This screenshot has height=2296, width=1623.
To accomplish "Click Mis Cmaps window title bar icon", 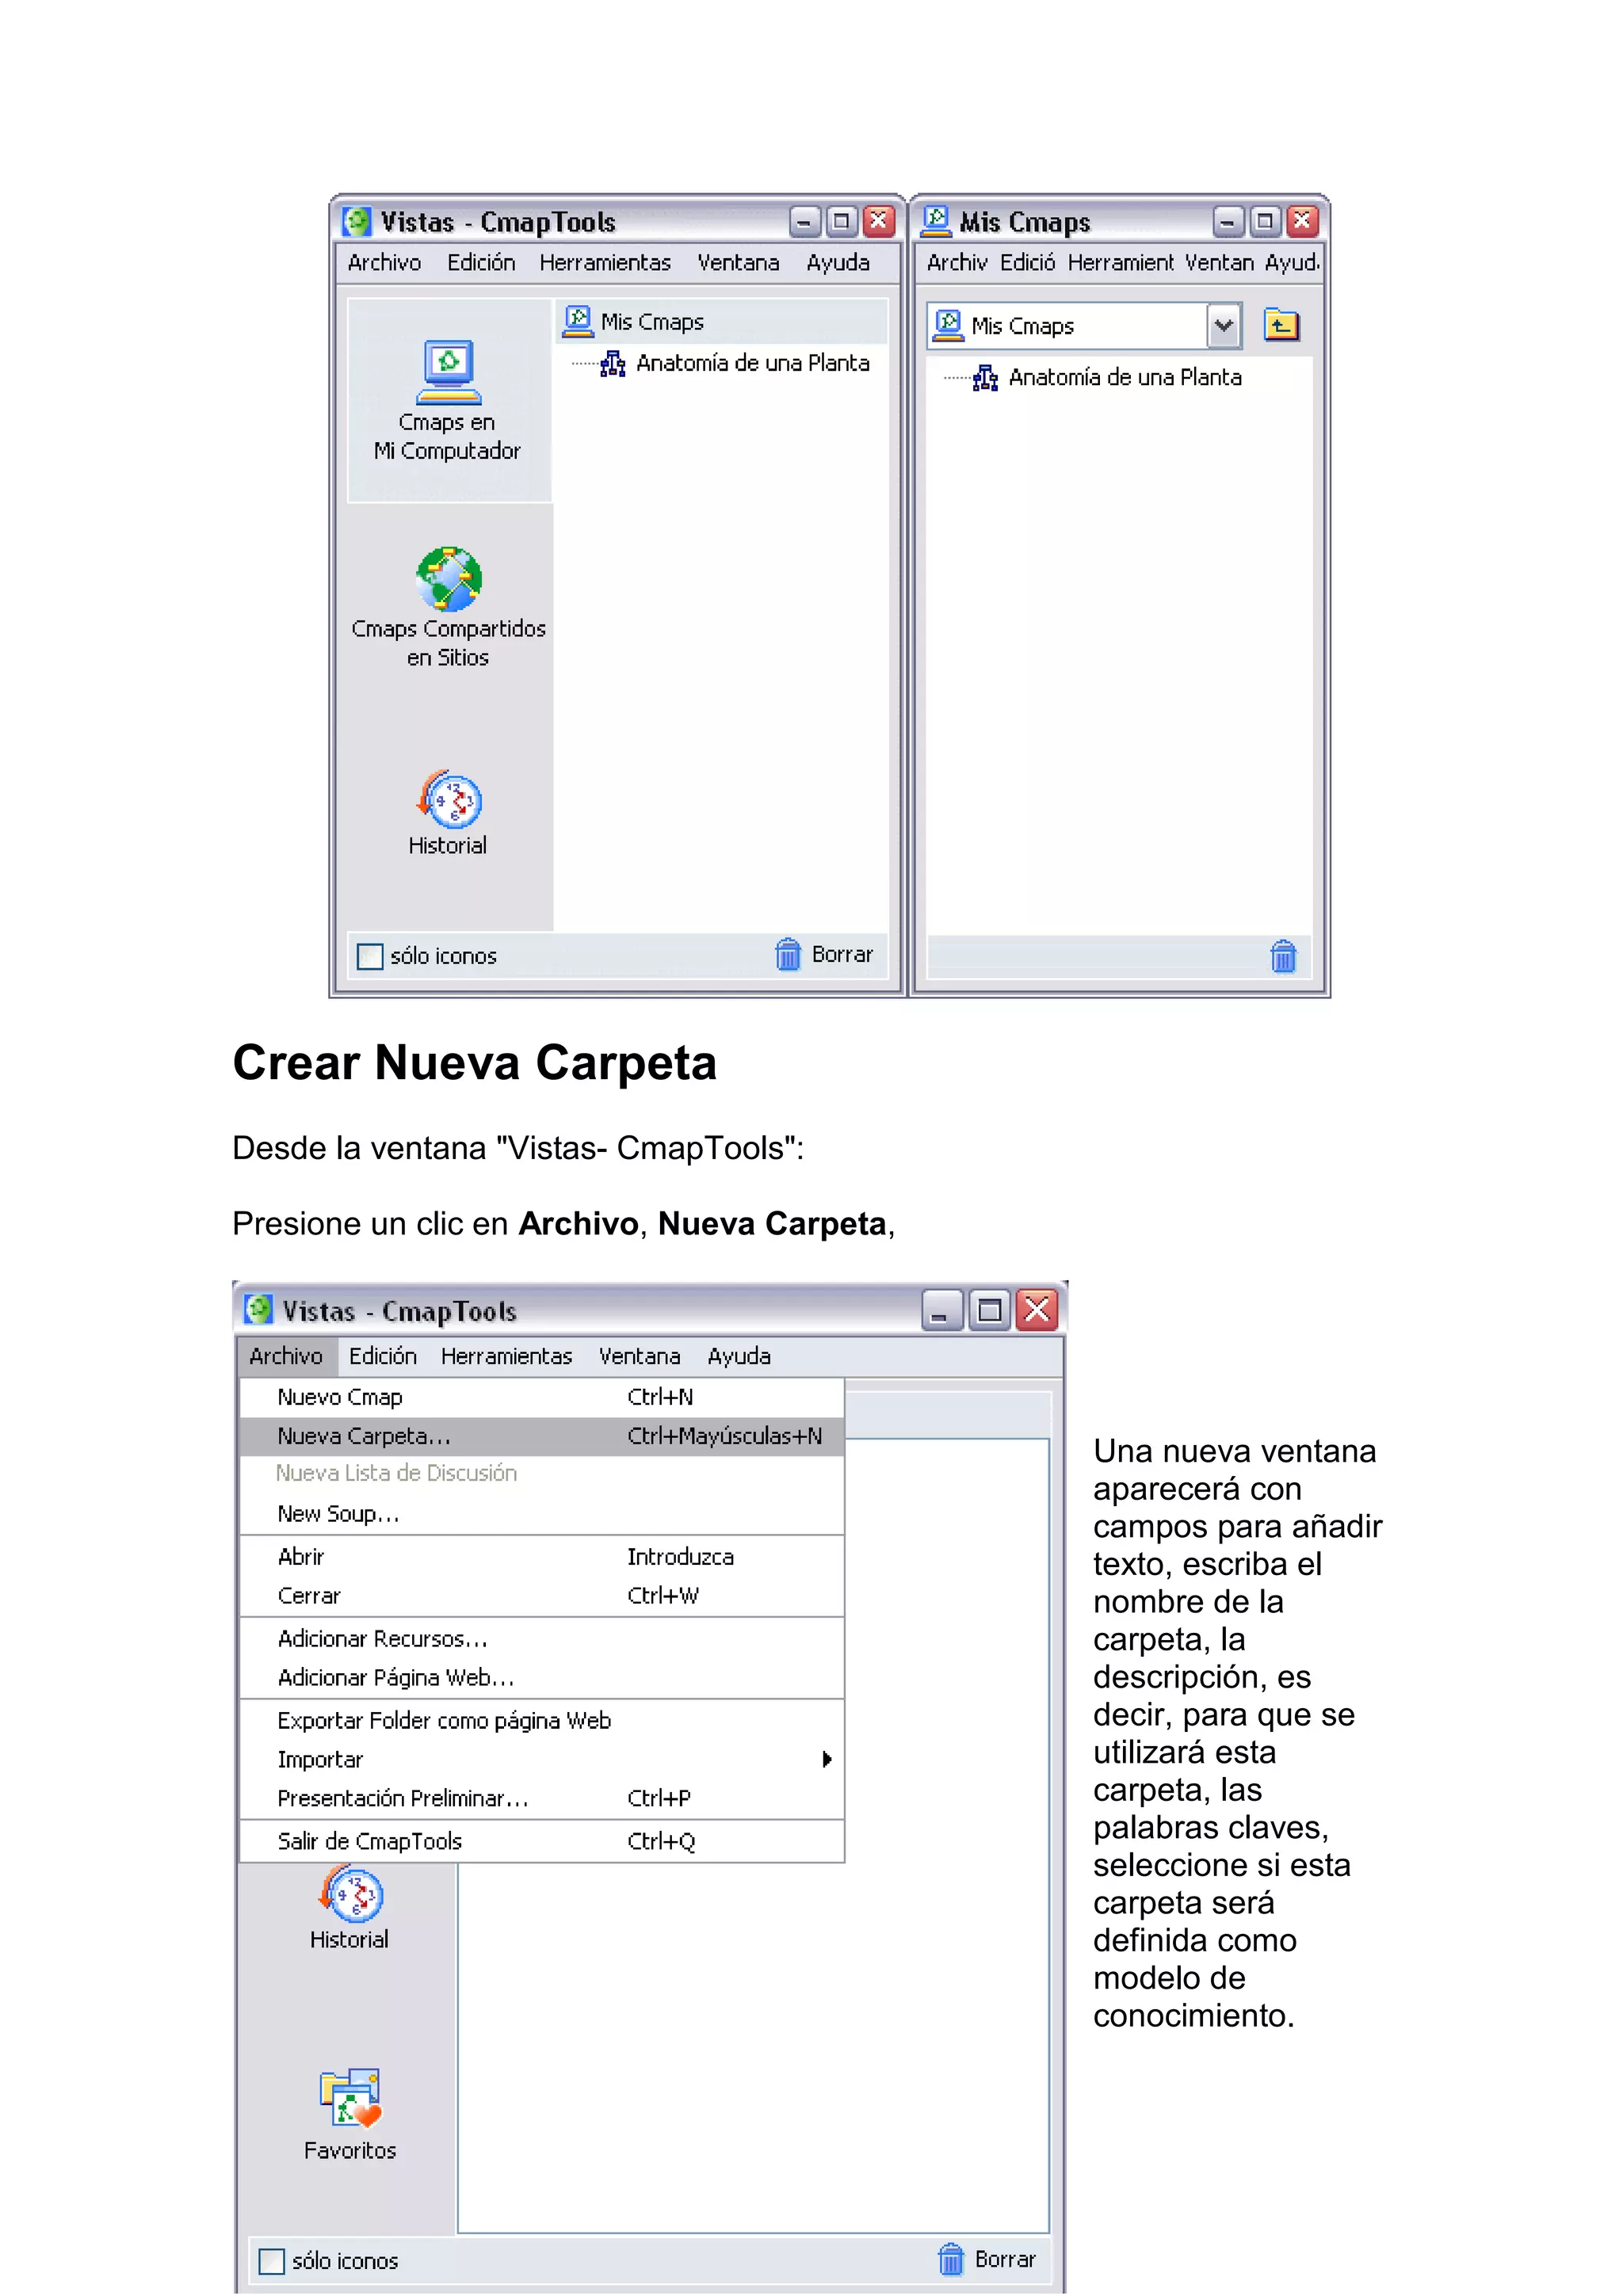I will 935,221.
